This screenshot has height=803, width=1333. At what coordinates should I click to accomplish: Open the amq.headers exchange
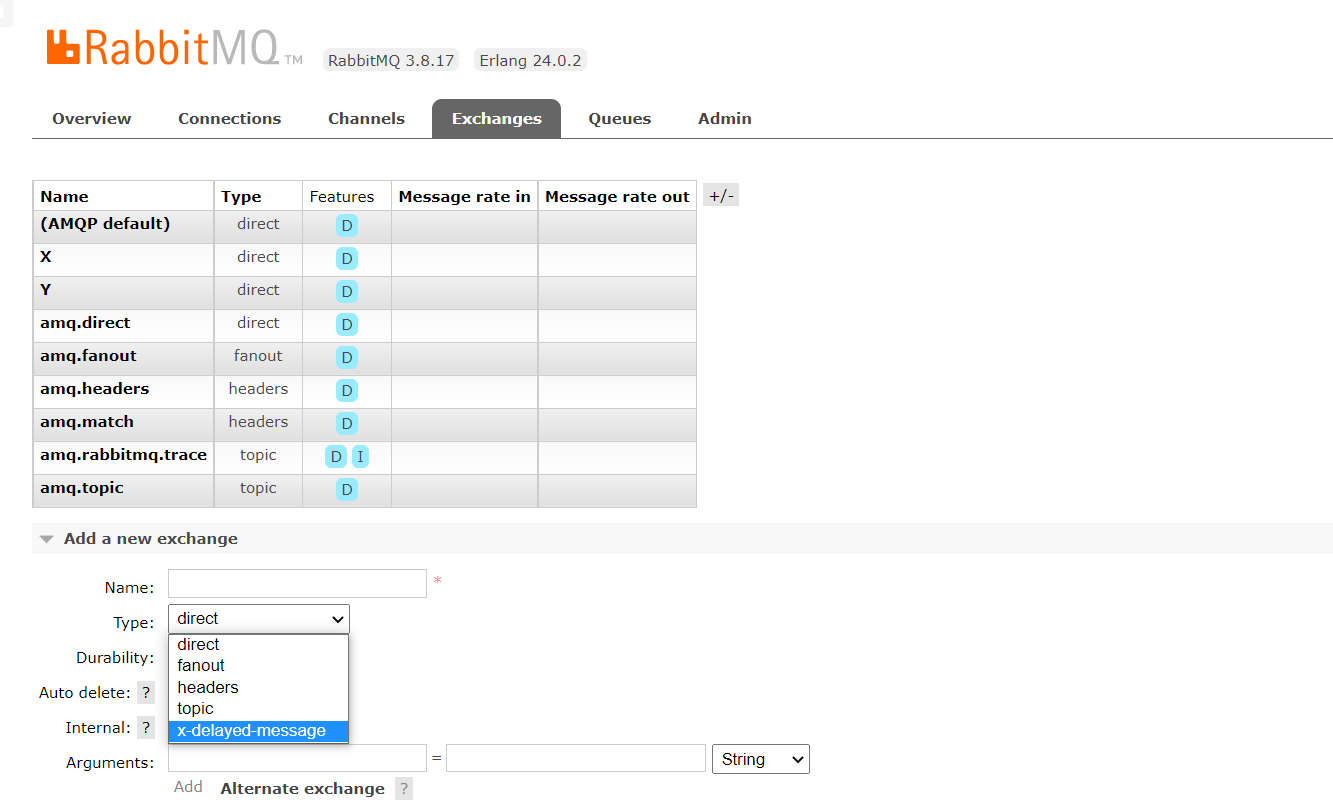(x=95, y=389)
